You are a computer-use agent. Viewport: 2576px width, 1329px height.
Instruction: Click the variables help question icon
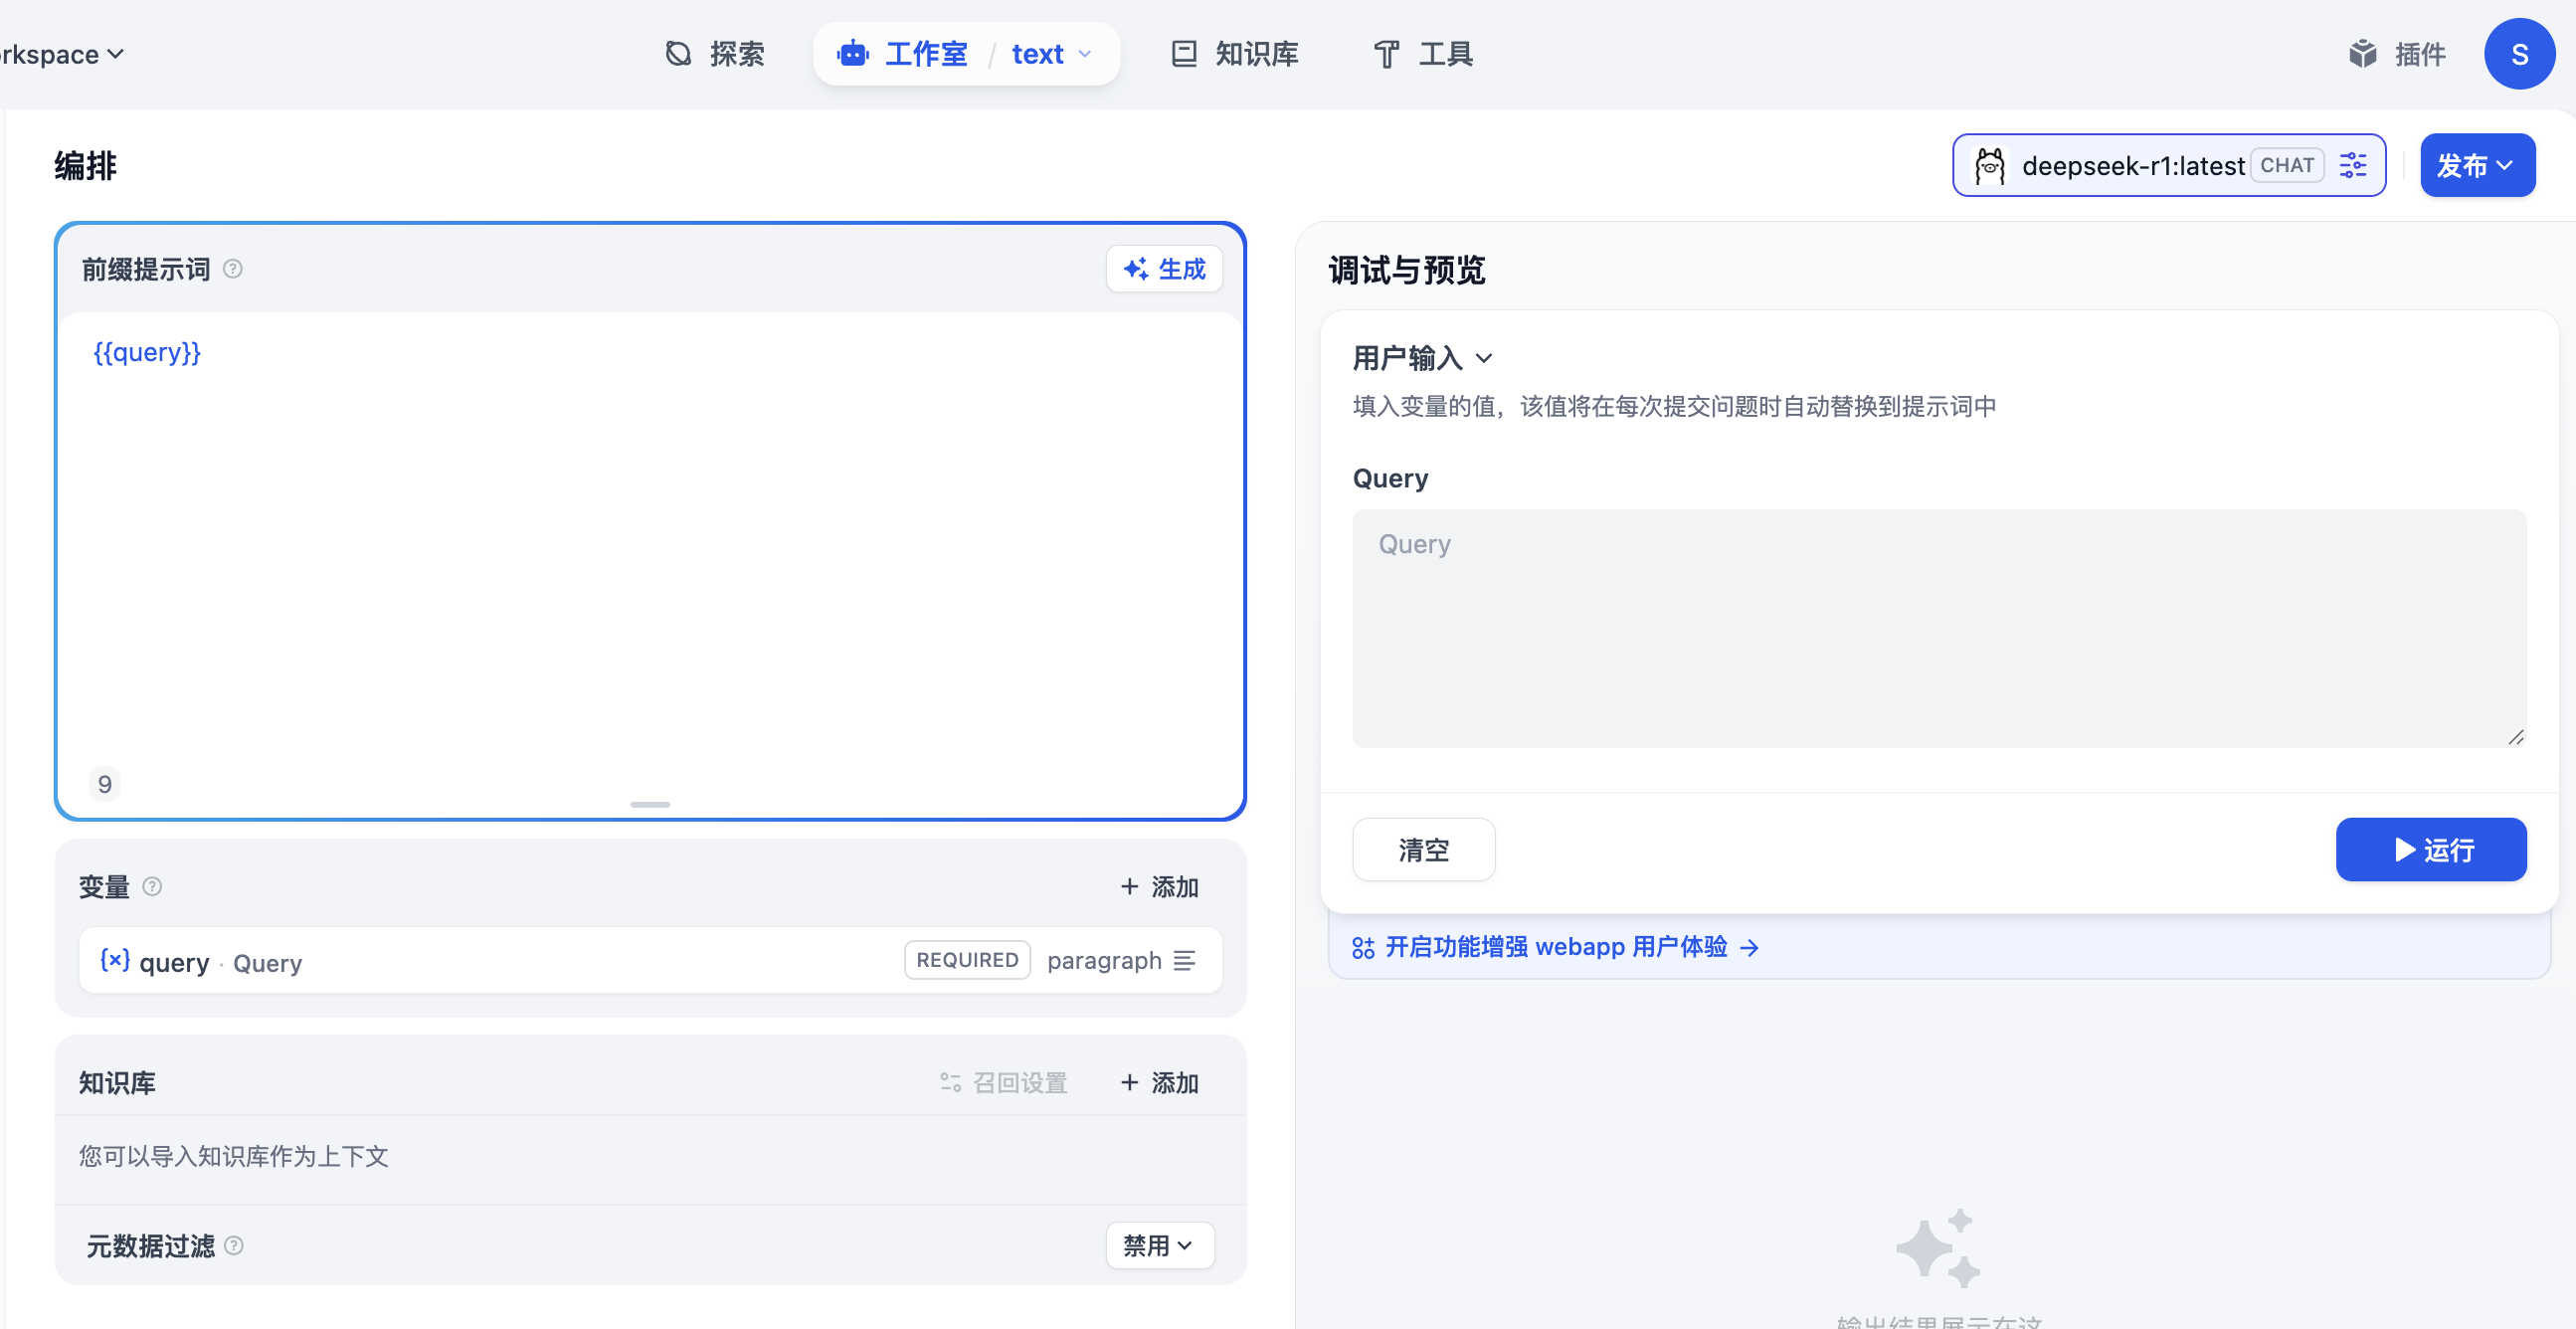152,887
